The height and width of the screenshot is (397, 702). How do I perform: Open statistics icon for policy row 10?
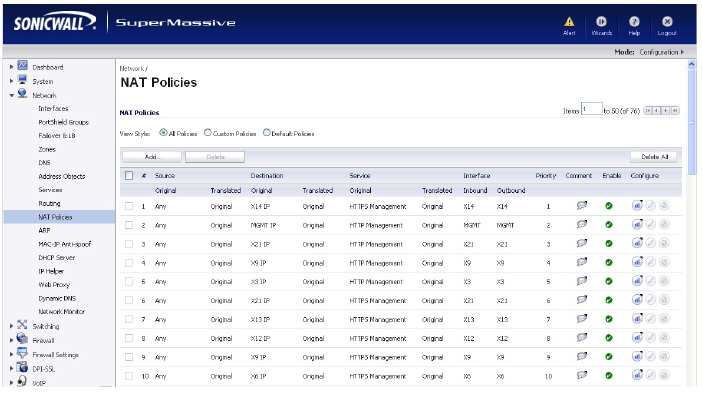pyautogui.click(x=637, y=375)
